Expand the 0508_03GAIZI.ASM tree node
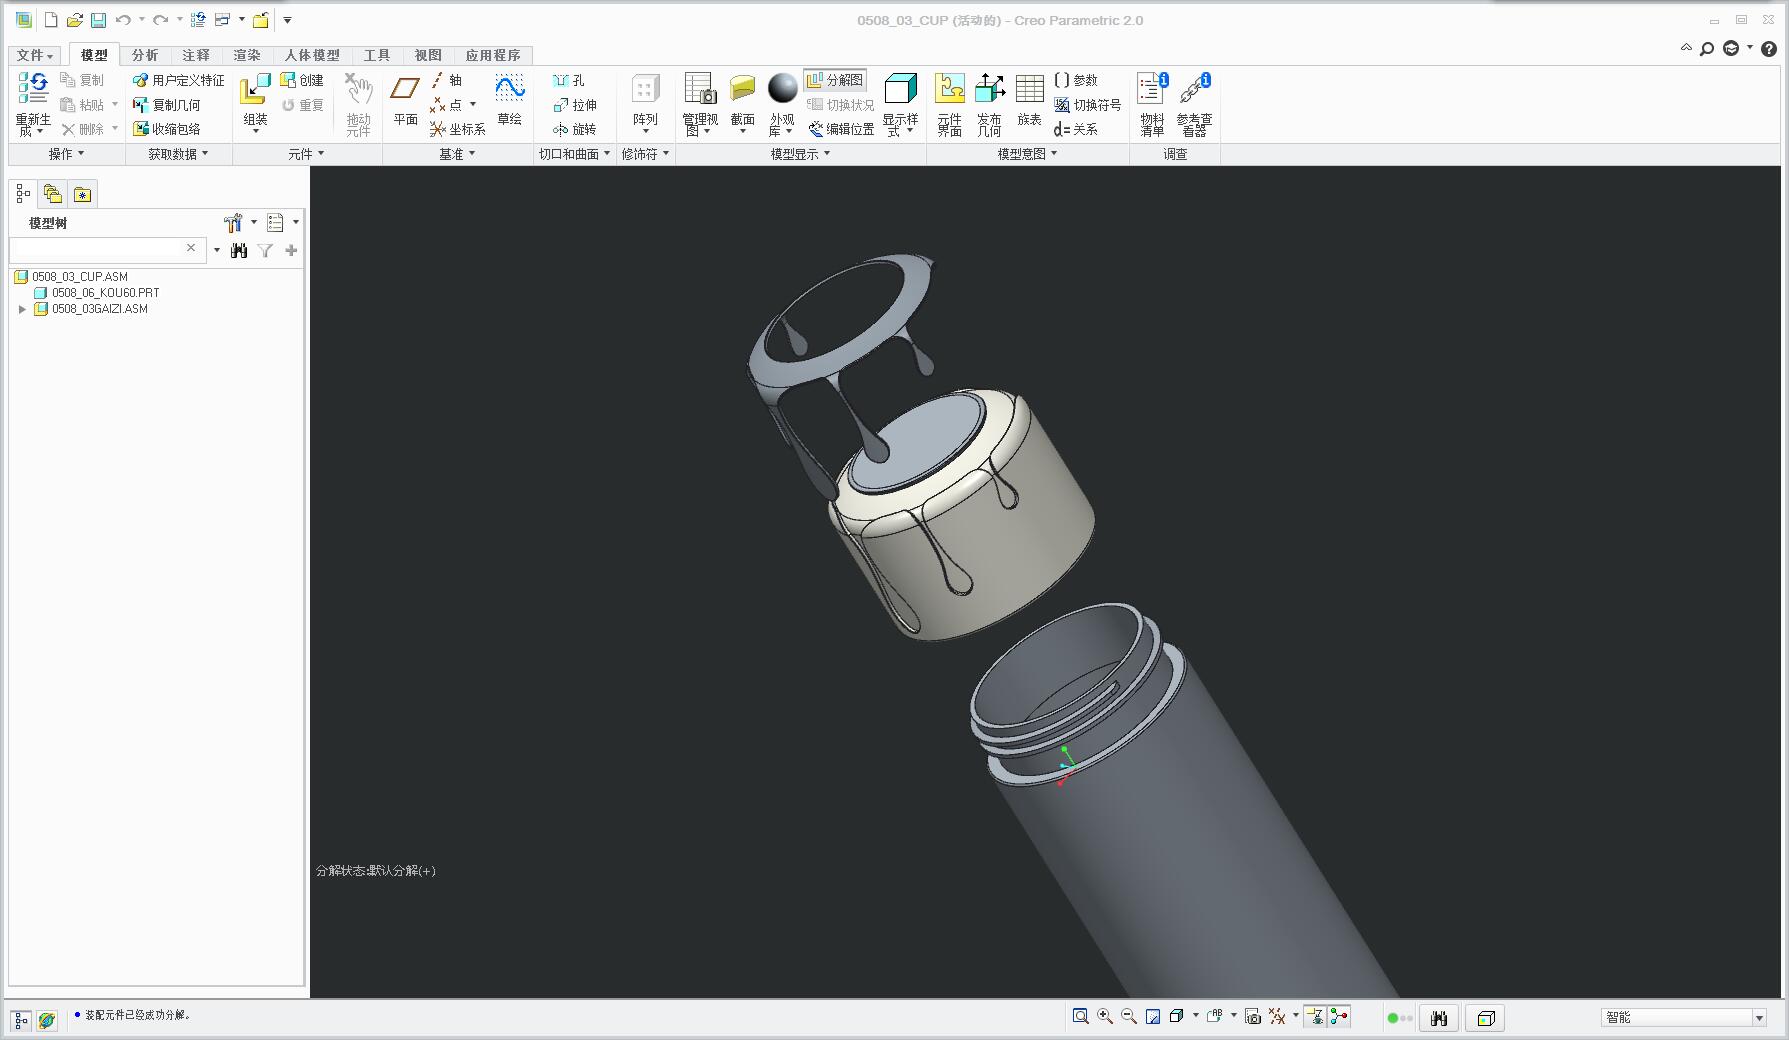 (x=22, y=310)
